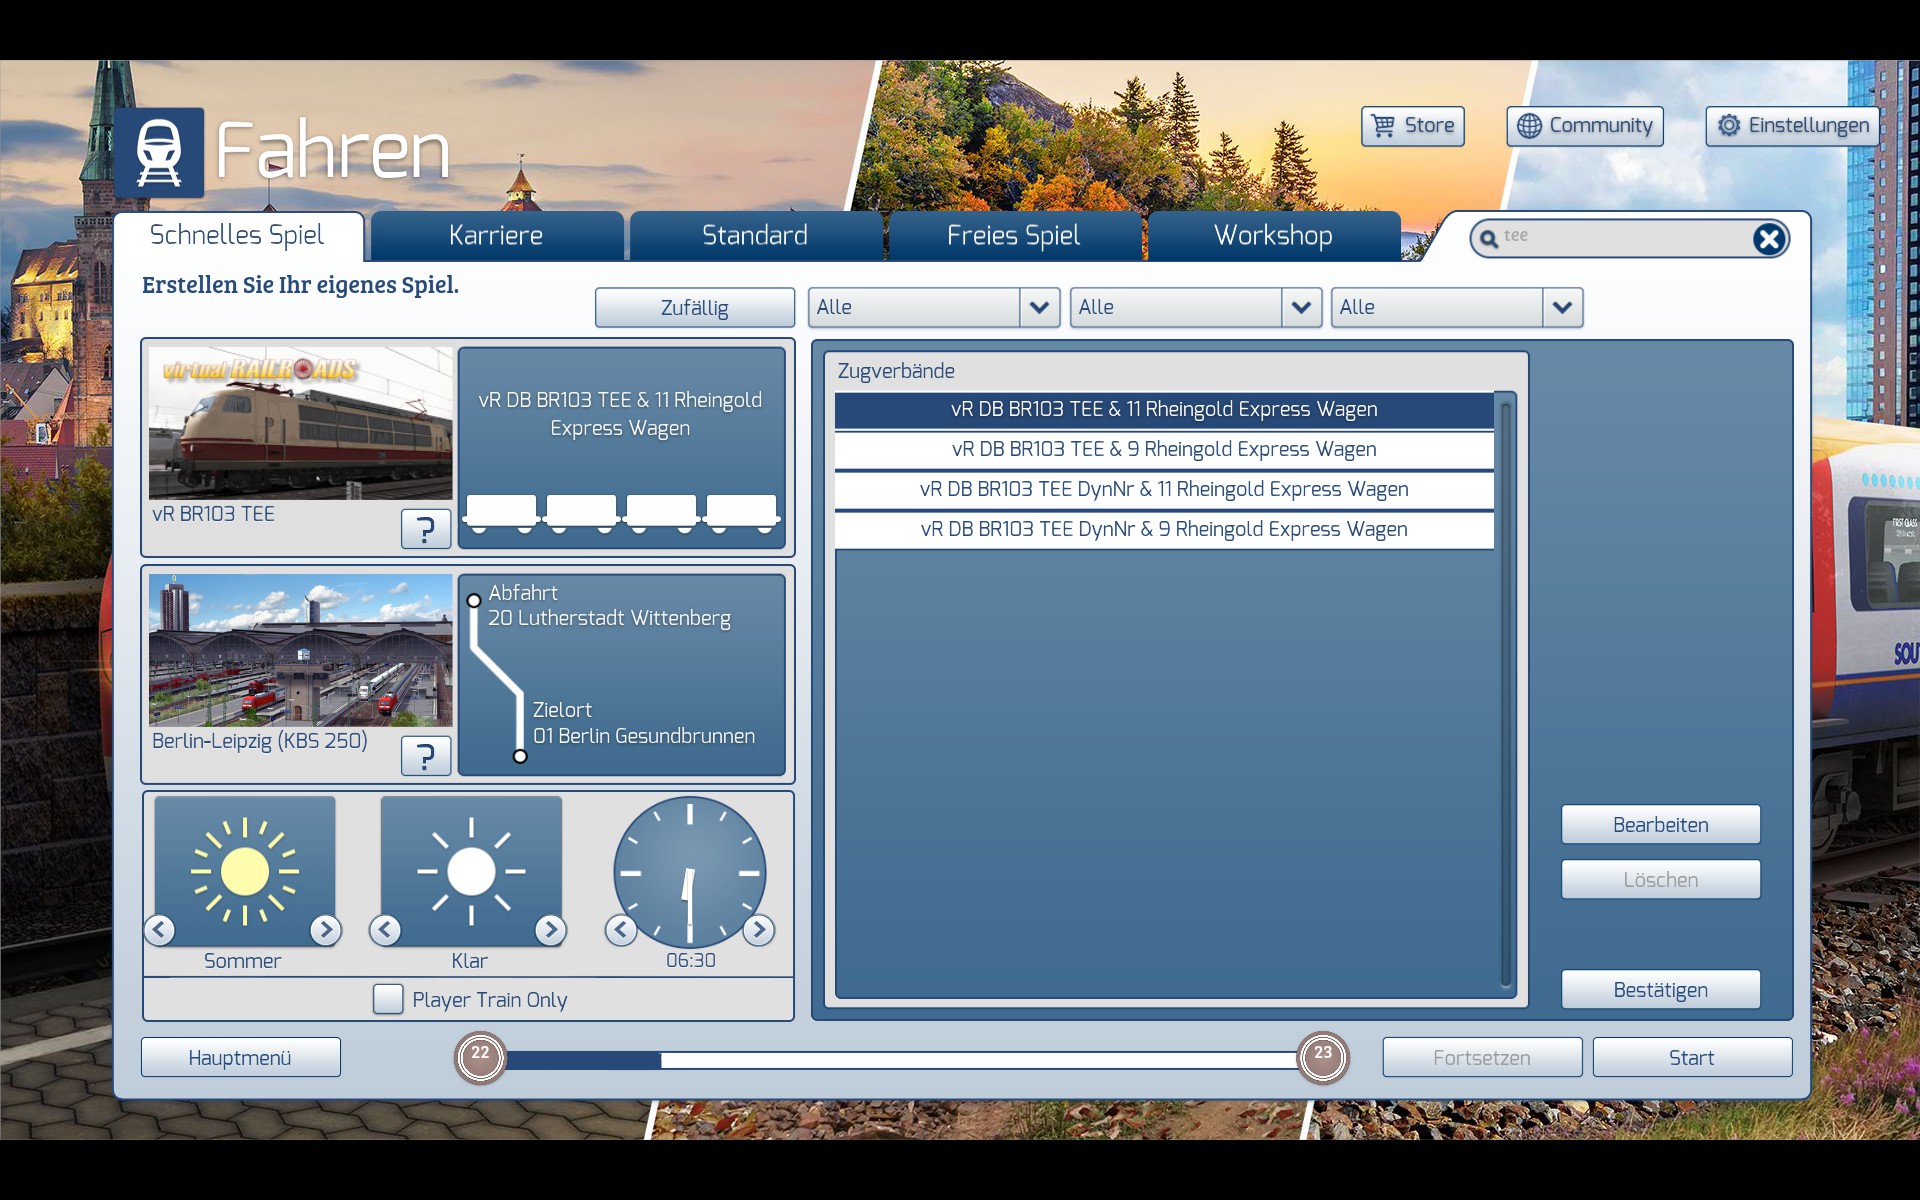Move the clock time back from 06:30
The height and width of the screenshot is (1200, 1920).
pyautogui.click(x=621, y=930)
